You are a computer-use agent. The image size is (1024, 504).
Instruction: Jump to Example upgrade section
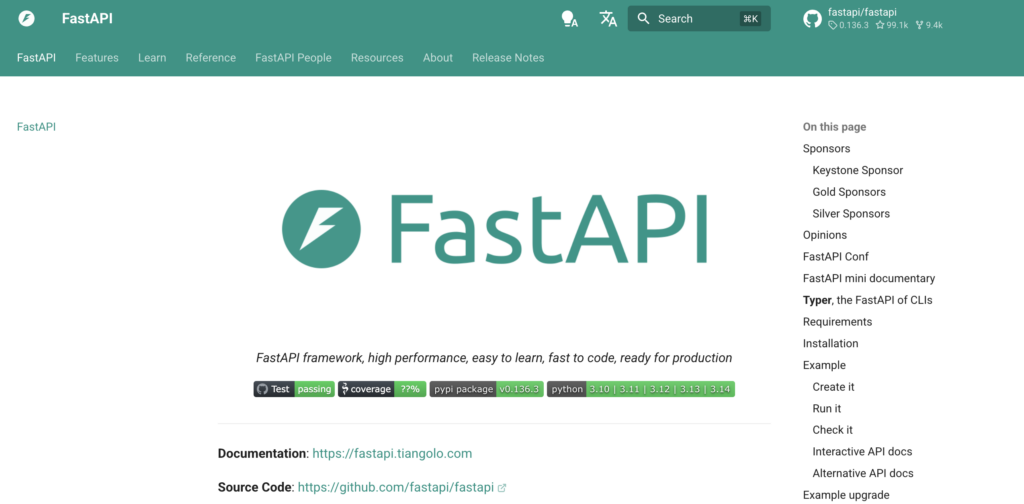point(846,495)
